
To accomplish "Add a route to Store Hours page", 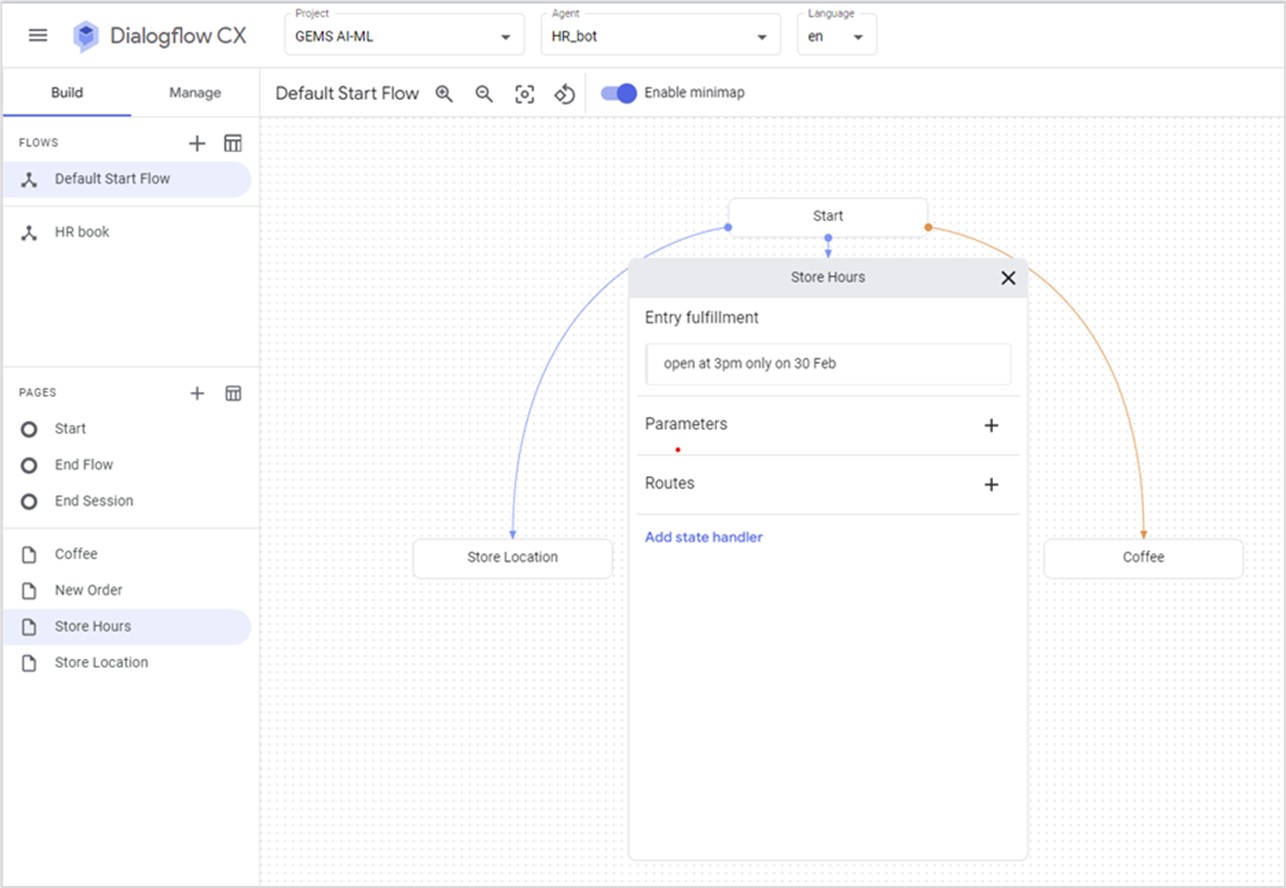I will (991, 484).
